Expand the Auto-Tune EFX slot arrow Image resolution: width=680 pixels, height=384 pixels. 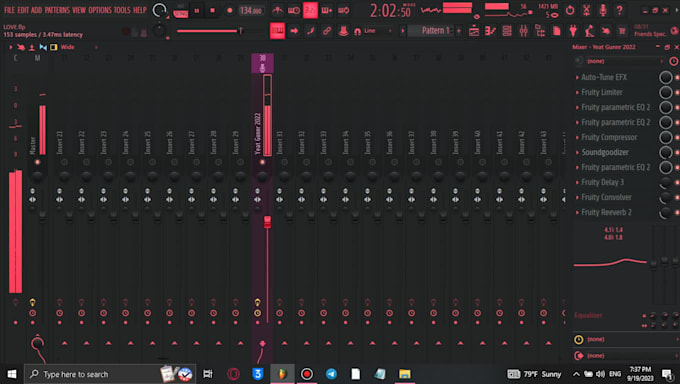click(577, 77)
